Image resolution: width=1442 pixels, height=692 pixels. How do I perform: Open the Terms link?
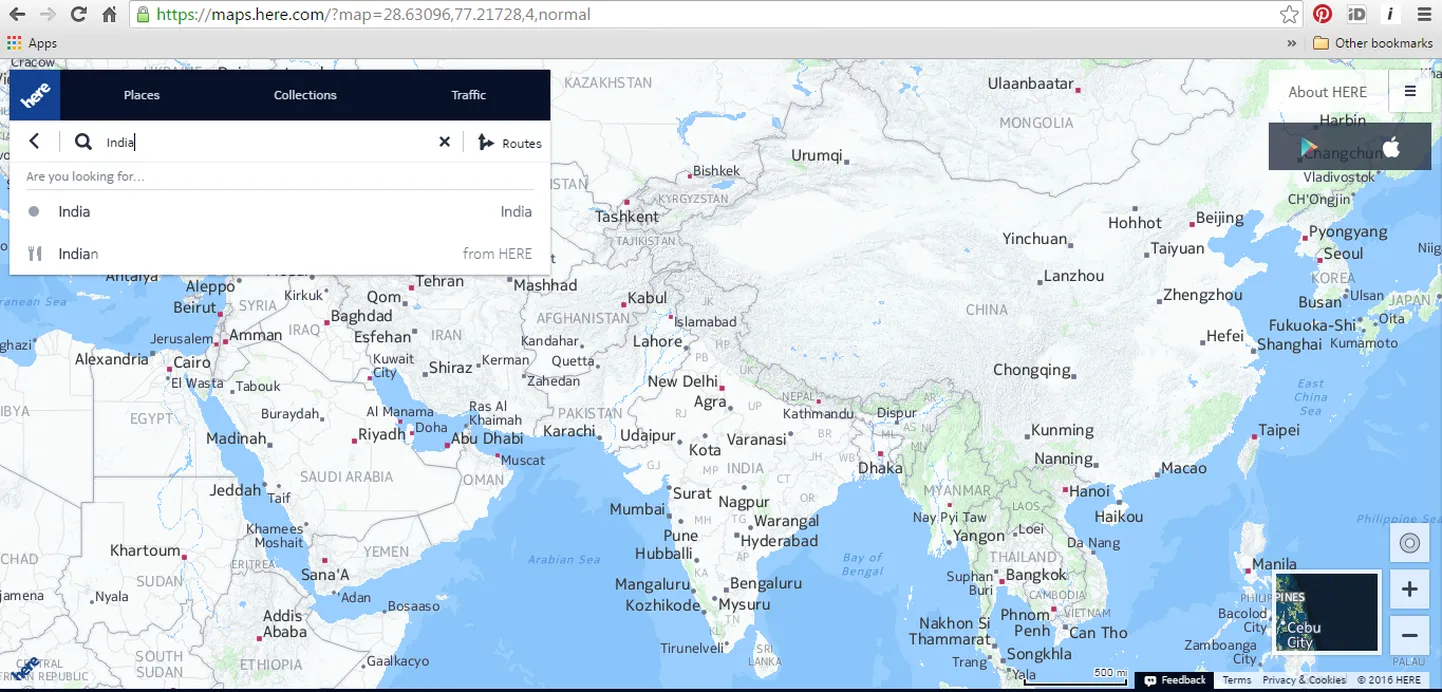(1237, 680)
